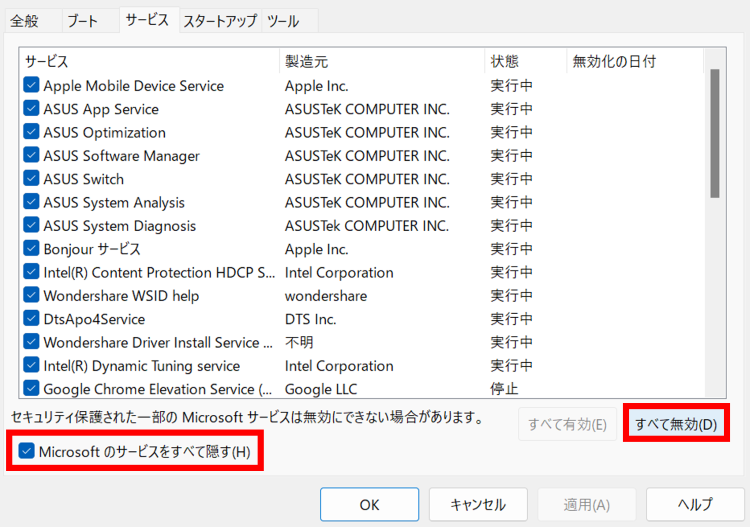Toggle Intel(R) Content Protection HDCP checkbox
The height and width of the screenshot is (527, 750).
click(x=31, y=272)
